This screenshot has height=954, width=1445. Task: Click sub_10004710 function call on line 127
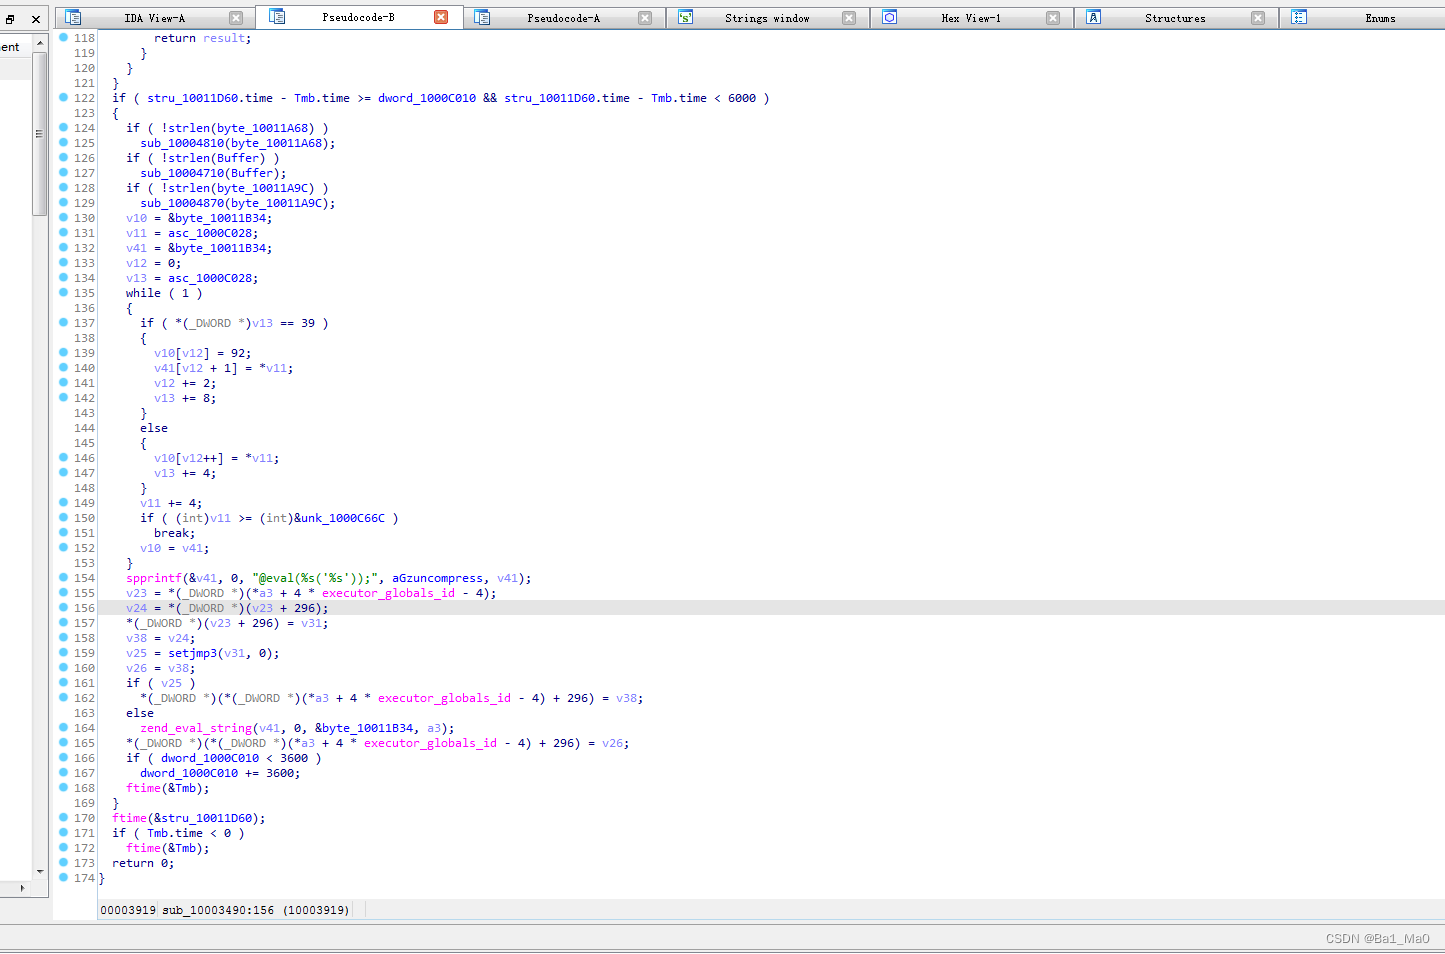tap(182, 173)
